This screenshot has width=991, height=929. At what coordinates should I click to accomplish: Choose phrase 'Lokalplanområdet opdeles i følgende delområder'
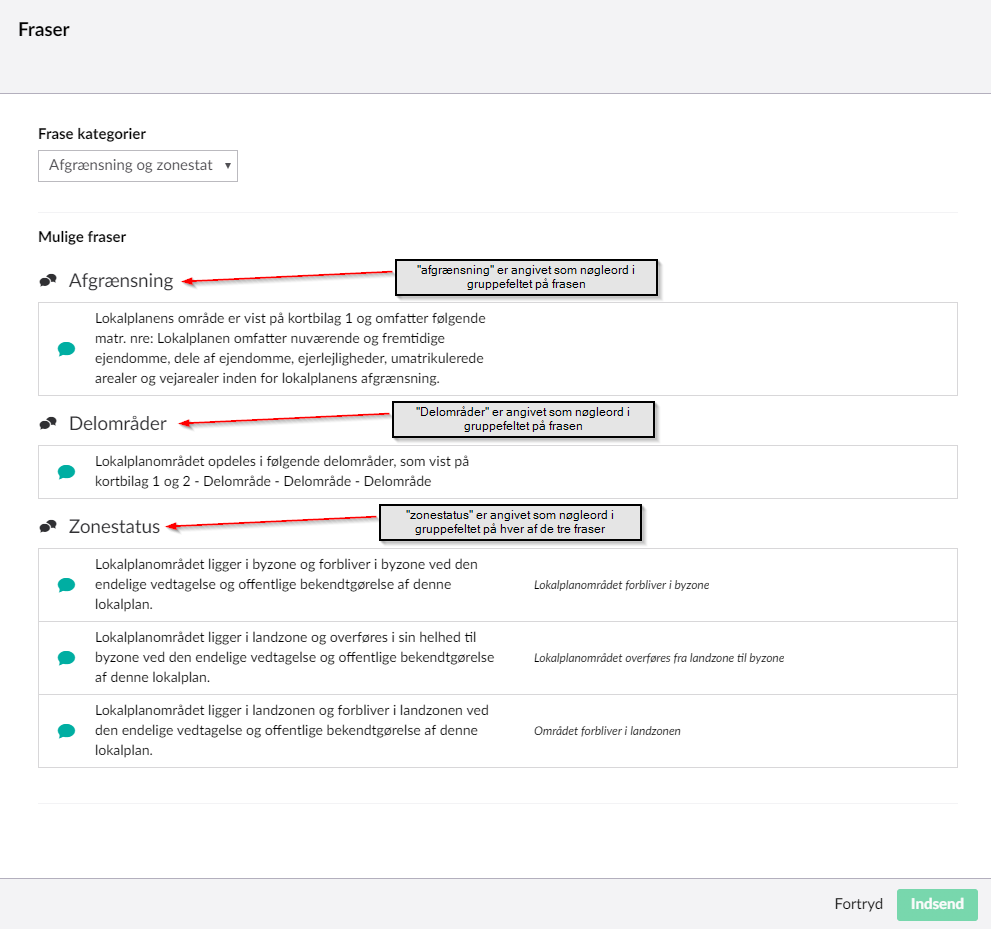click(282, 472)
